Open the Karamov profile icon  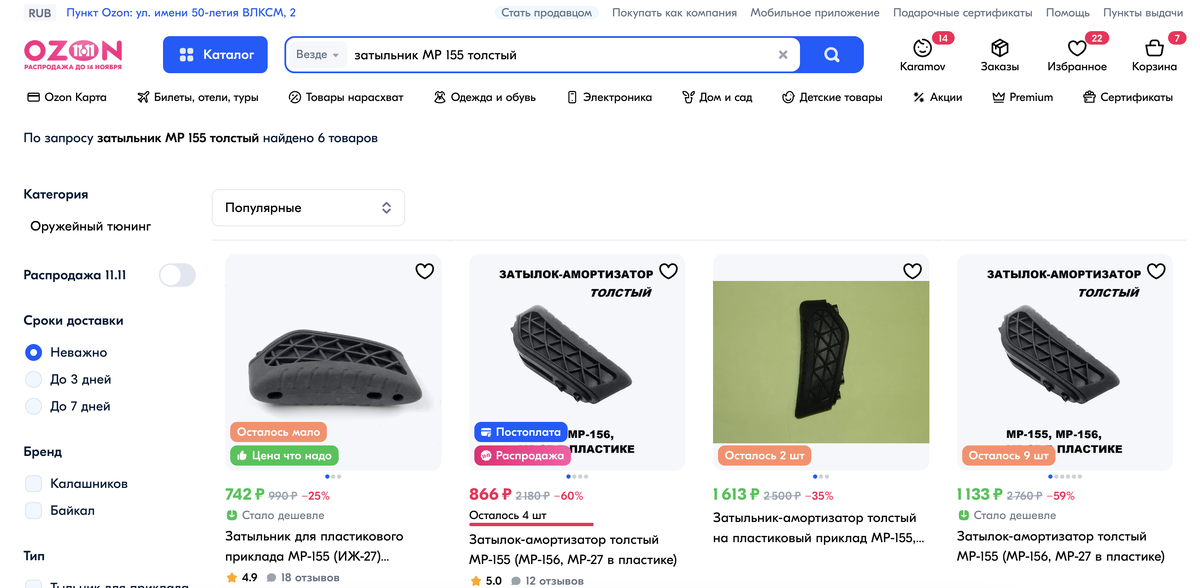pyautogui.click(x=922, y=48)
